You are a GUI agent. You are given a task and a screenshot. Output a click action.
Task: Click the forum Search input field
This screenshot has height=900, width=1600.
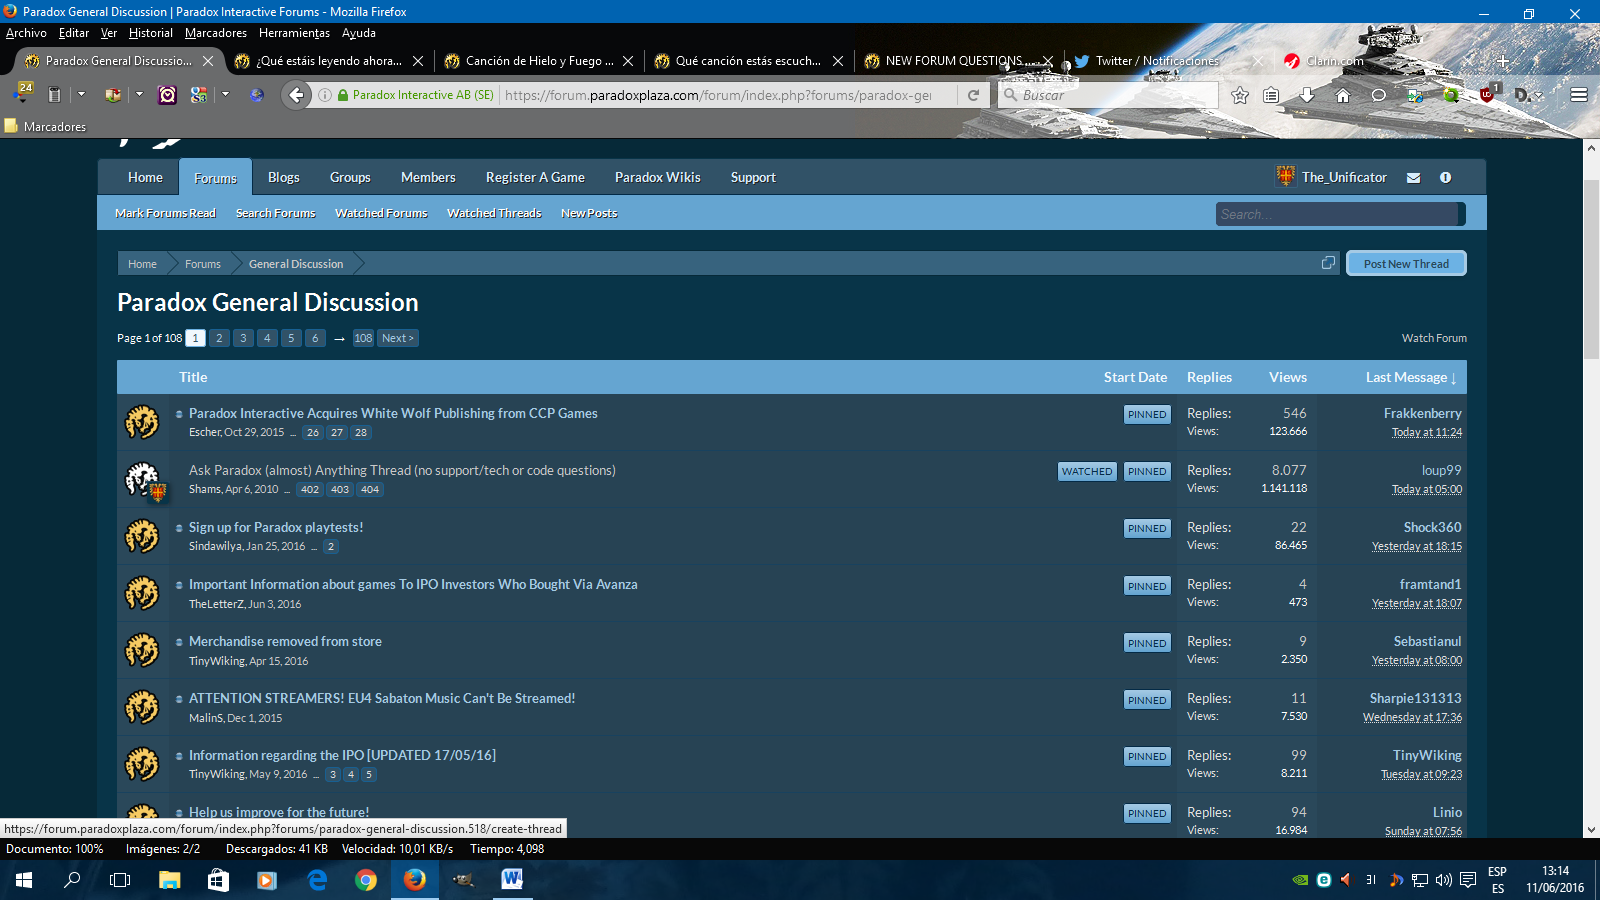[x=1337, y=214]
